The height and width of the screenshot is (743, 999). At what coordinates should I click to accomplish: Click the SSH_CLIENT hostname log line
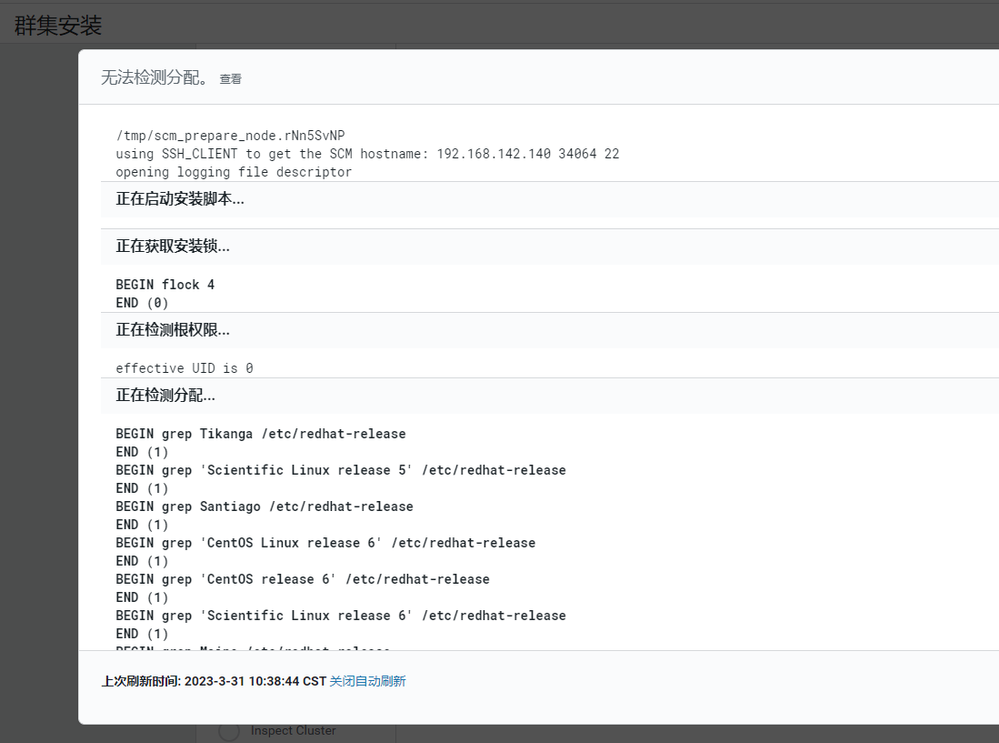(367, 154)
